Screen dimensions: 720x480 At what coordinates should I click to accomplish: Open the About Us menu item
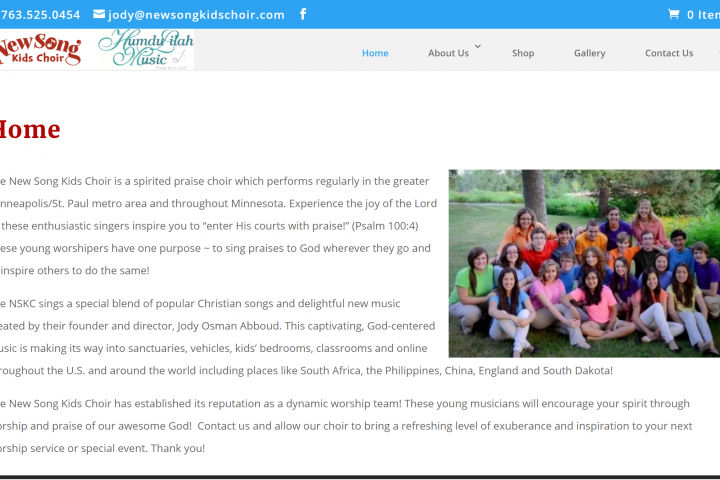click(x=448, y=53)
